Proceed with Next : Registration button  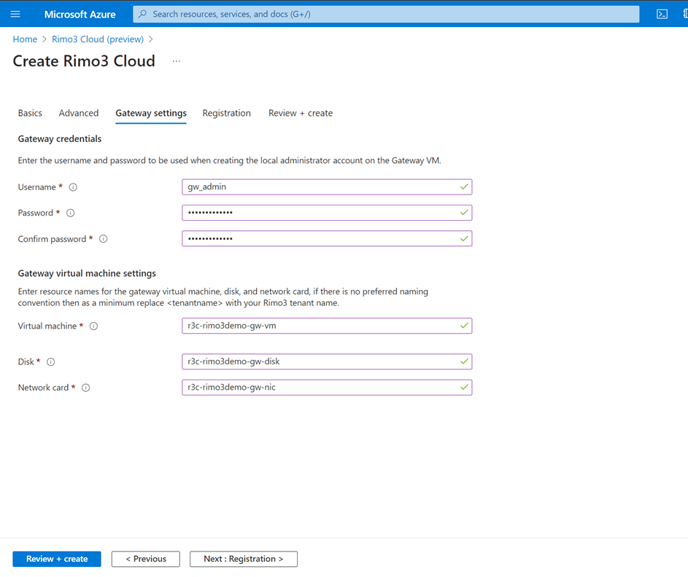click(x=244, y=559)
